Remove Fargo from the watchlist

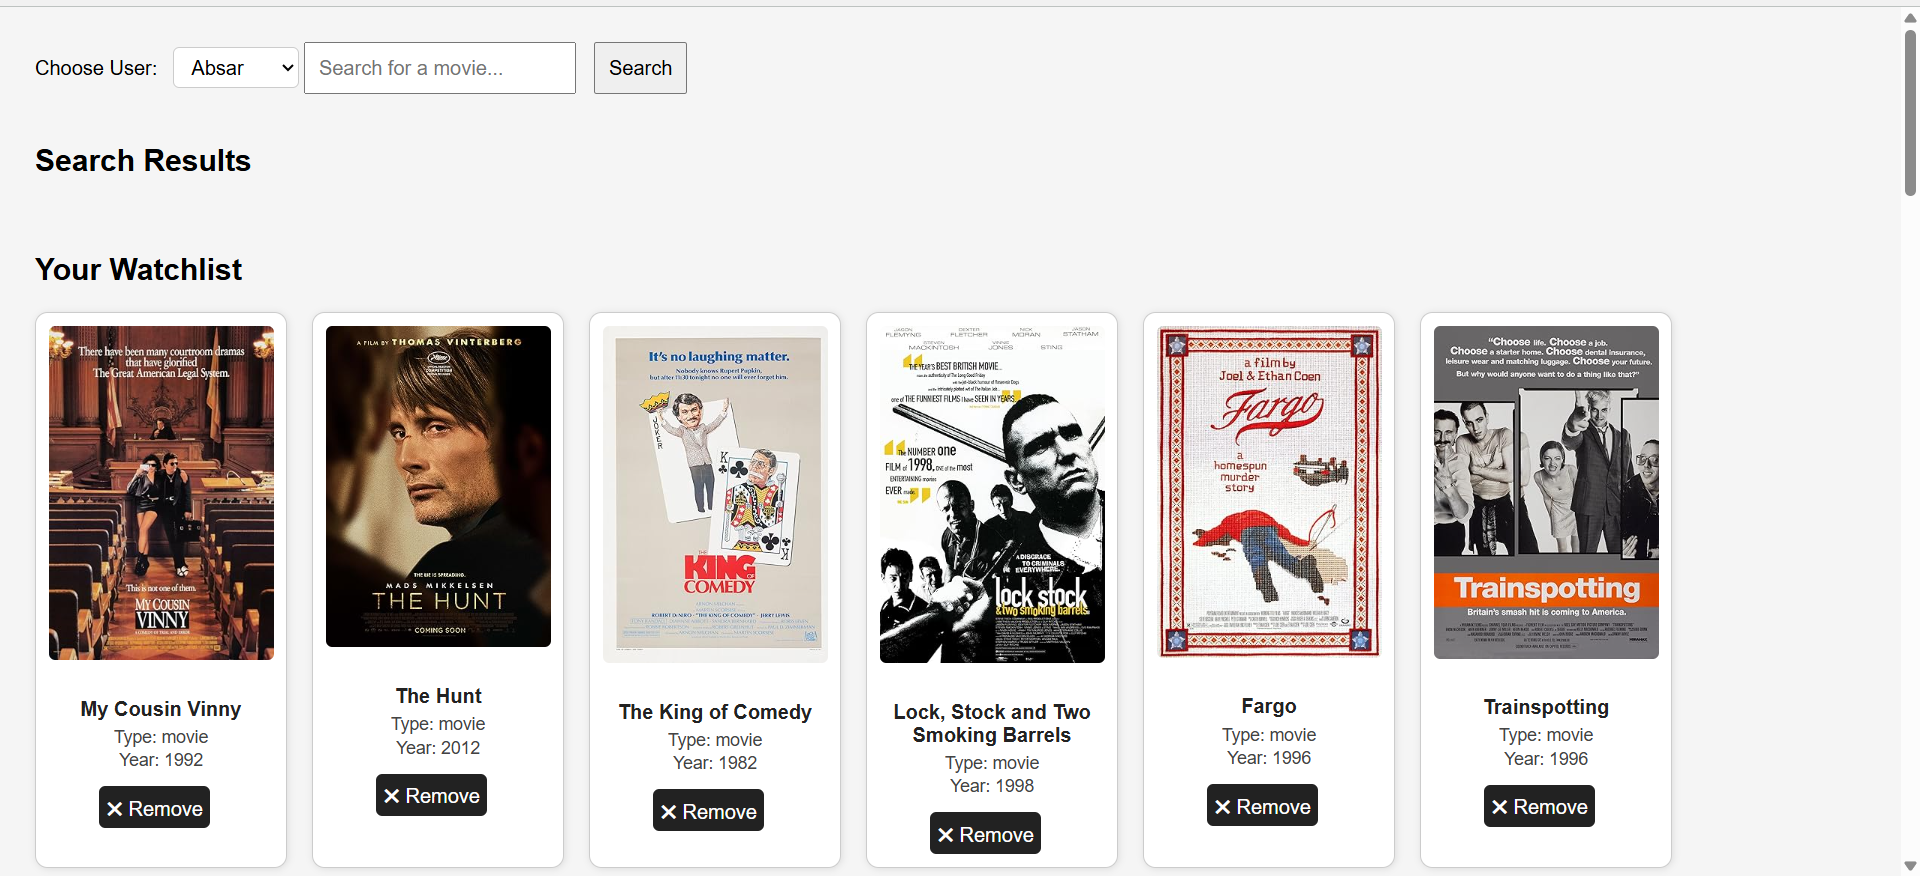pyautogui.click(x=1262, y=806)
